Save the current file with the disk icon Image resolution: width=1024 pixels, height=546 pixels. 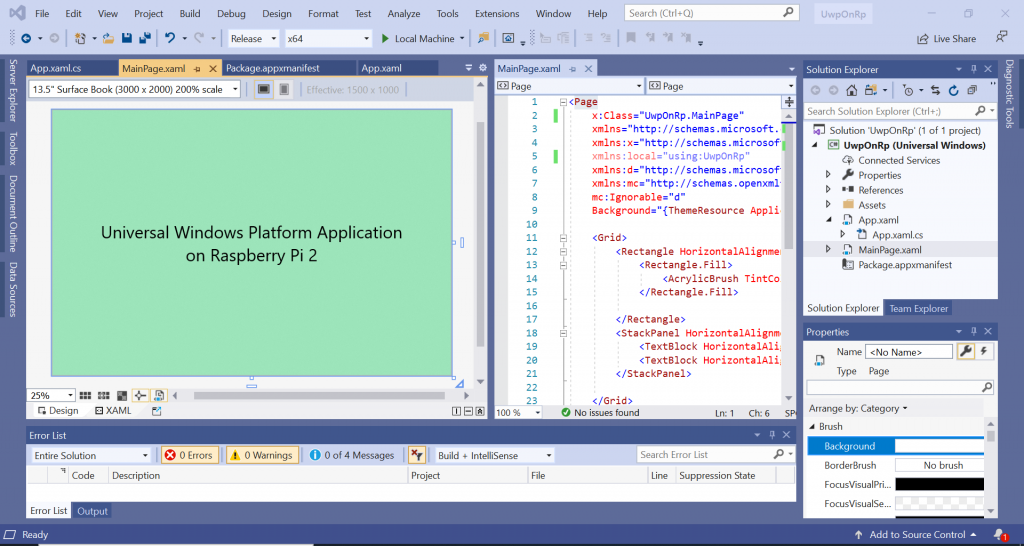coord(127,39)
